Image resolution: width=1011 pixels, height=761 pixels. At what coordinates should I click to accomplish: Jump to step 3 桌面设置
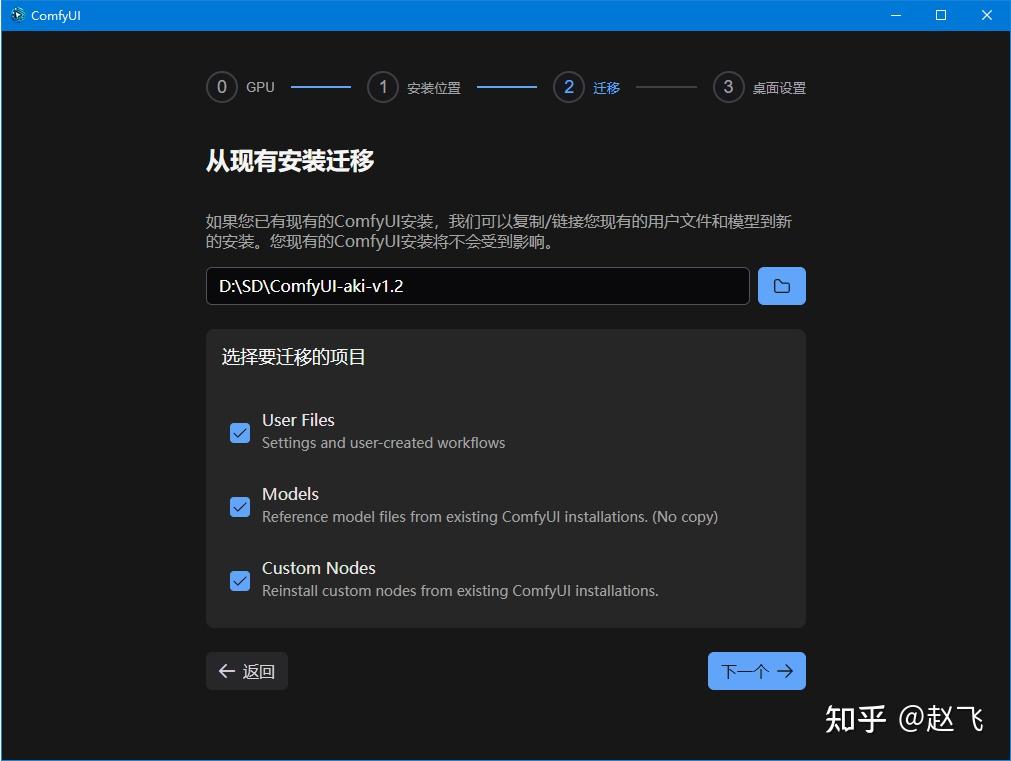(x=760, y=87)
